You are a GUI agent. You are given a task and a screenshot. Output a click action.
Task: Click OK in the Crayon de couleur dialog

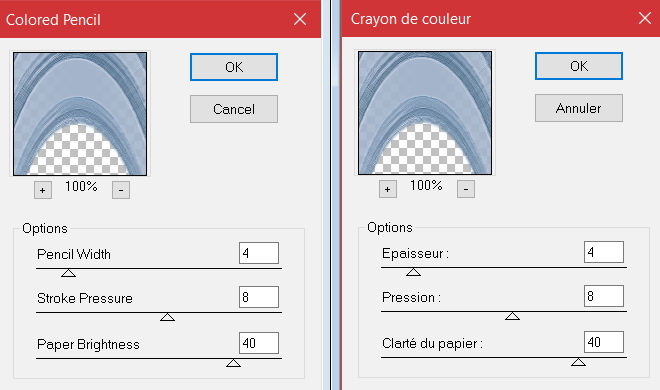[x=579, y=66]
